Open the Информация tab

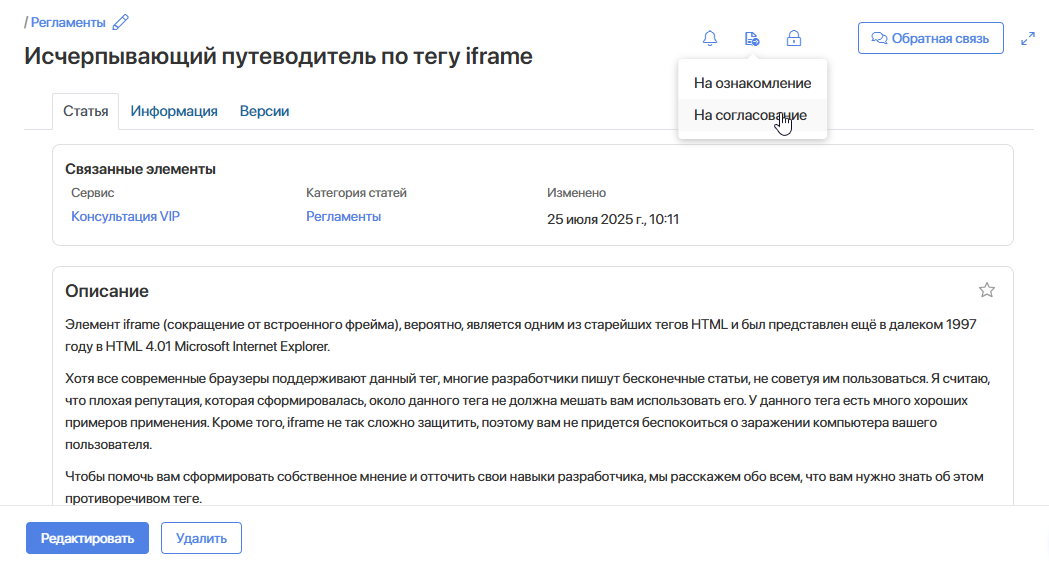point(174,111)
